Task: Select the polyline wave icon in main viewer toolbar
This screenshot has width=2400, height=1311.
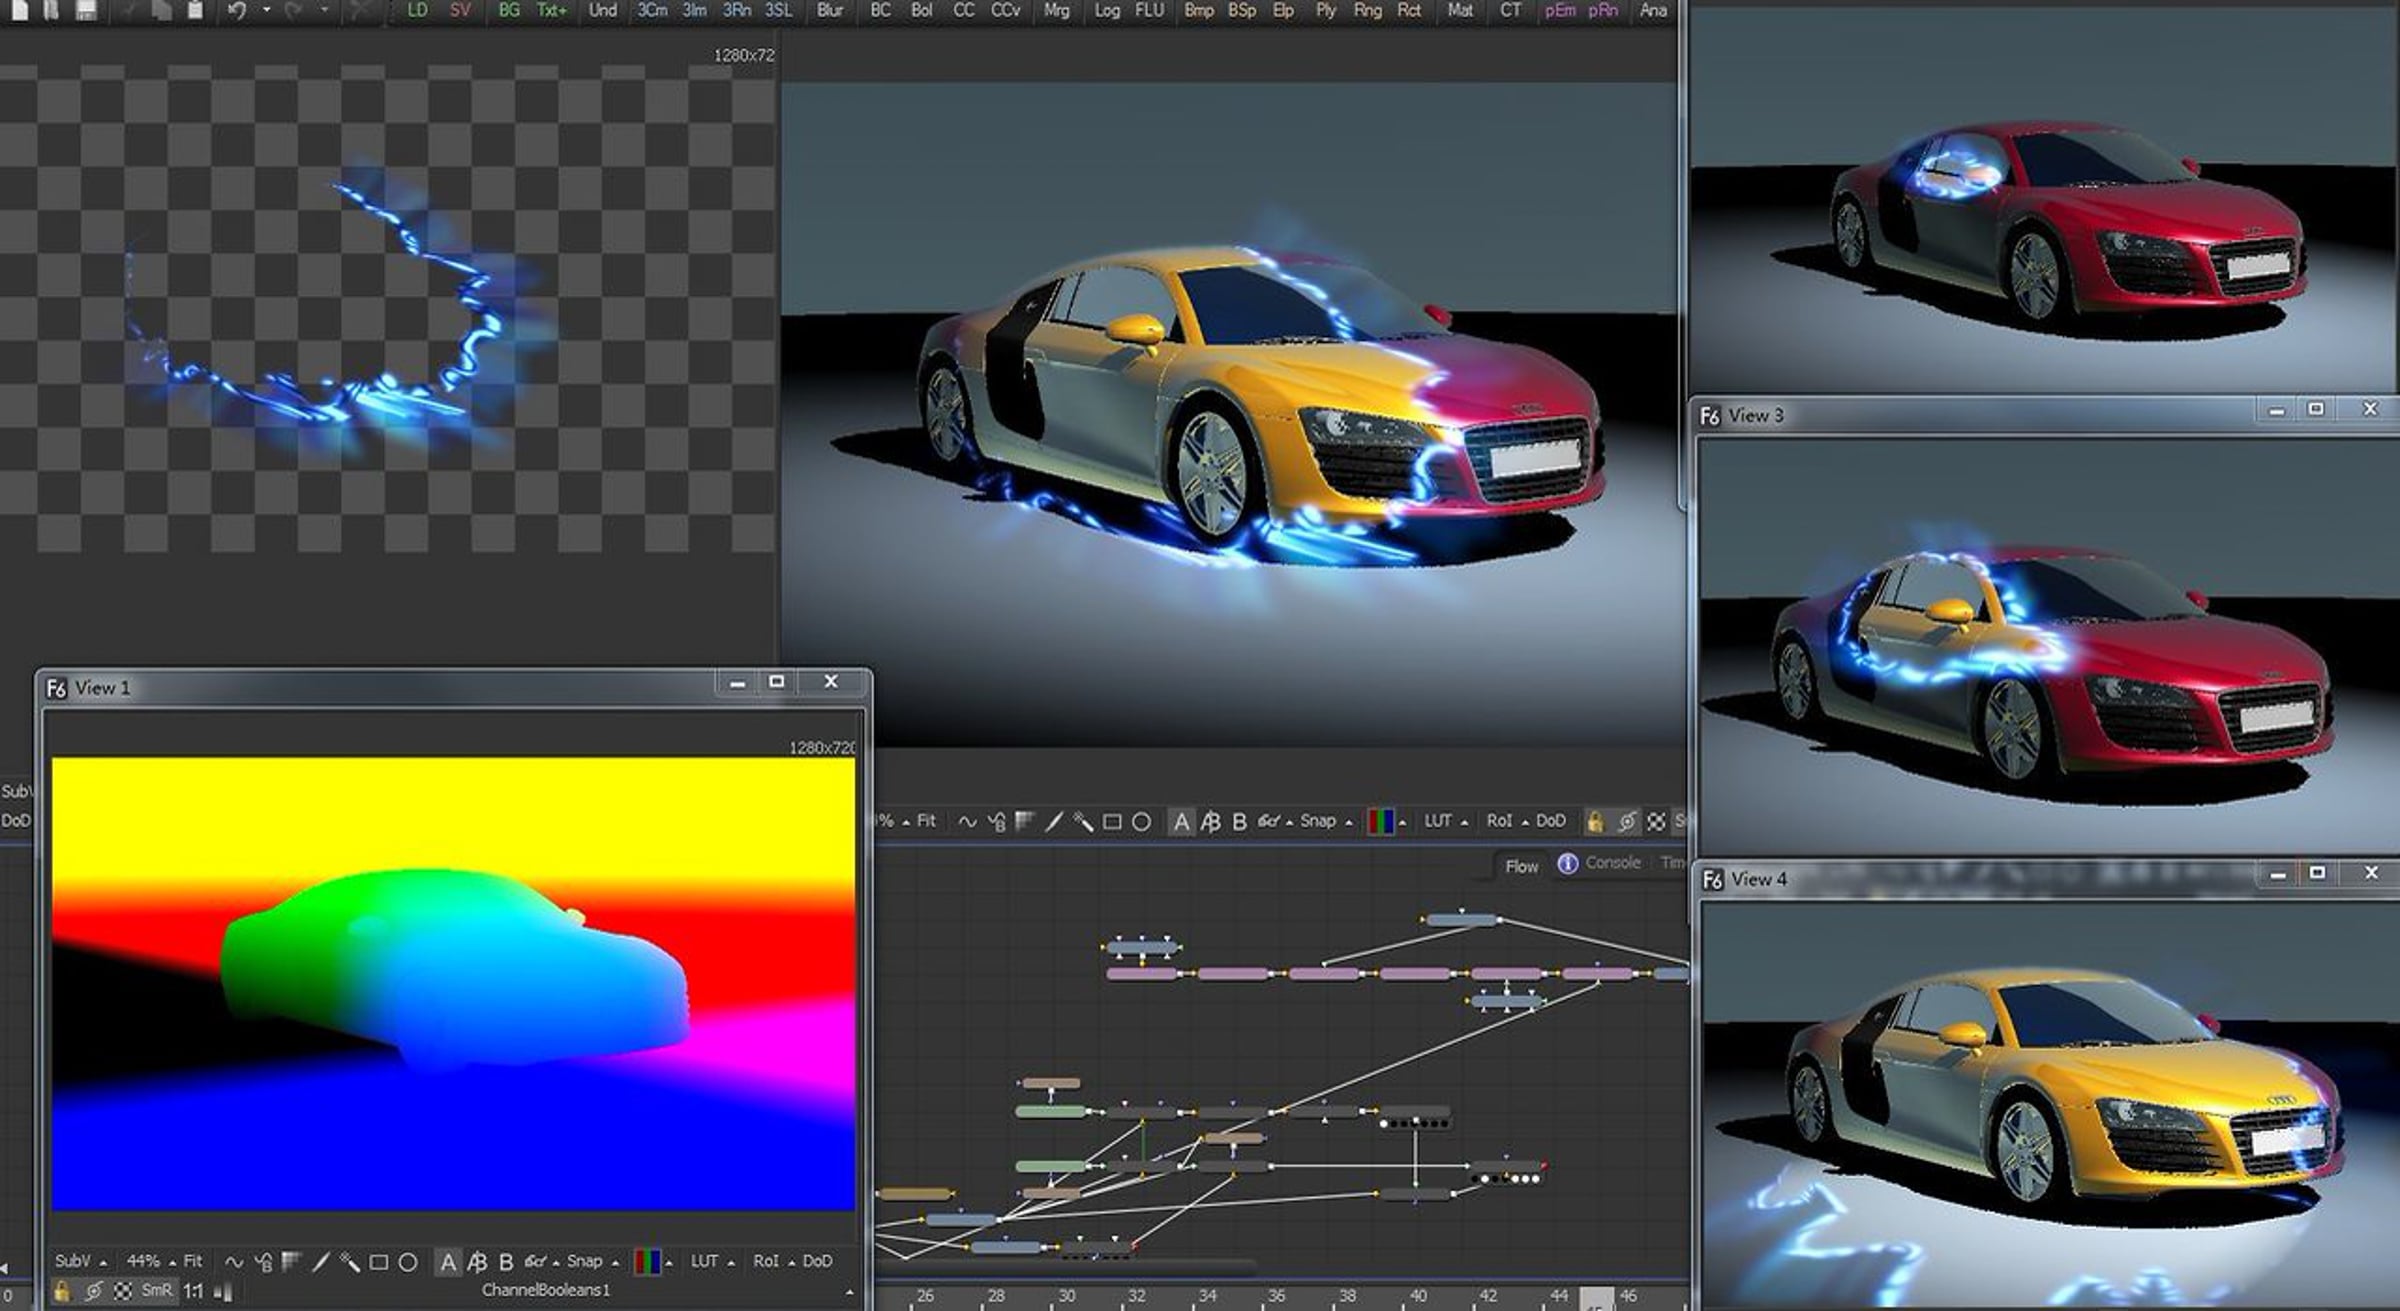Action: tap(967, 822)
